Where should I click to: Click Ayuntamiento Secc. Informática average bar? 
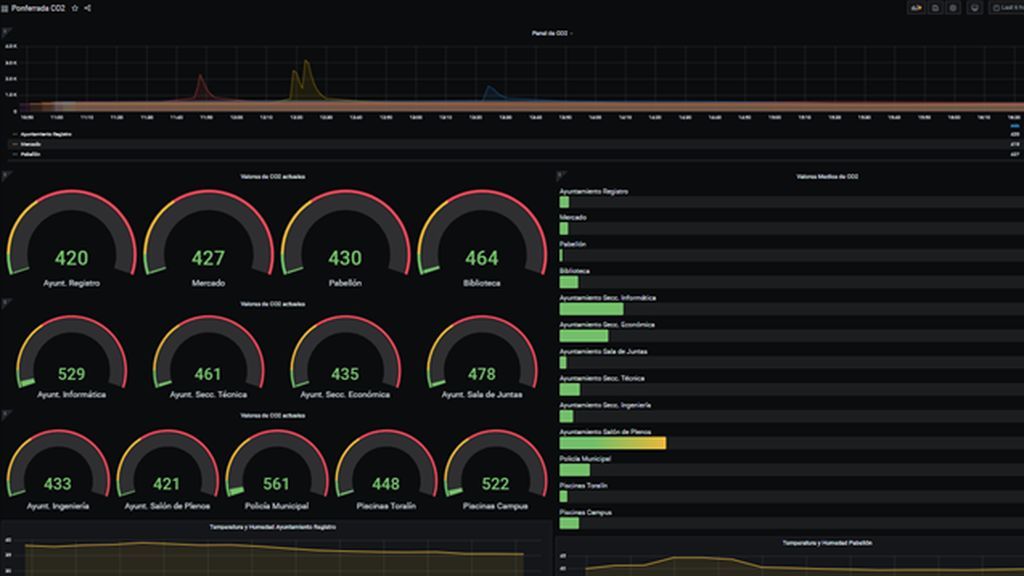[592, 309]
